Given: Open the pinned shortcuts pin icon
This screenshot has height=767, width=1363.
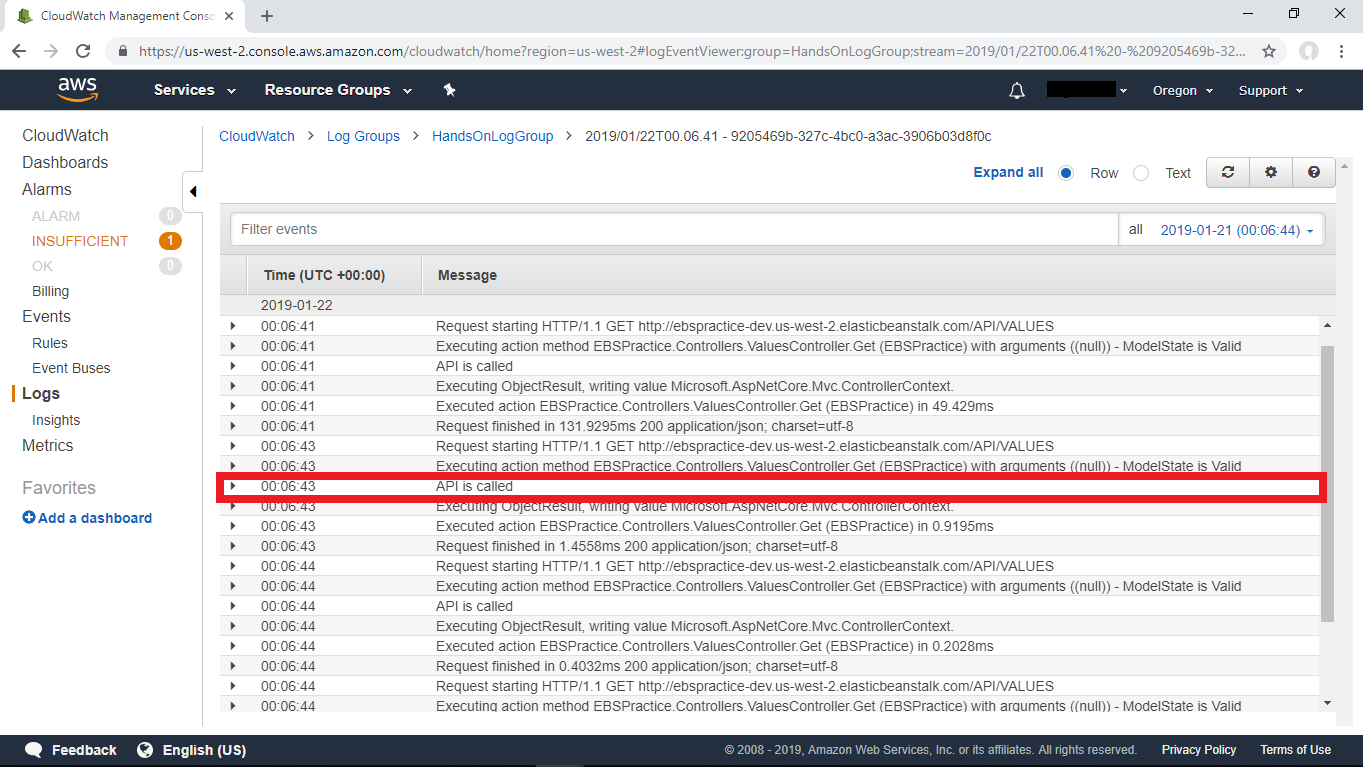Looking at the screenshot, I should (449, 90).
